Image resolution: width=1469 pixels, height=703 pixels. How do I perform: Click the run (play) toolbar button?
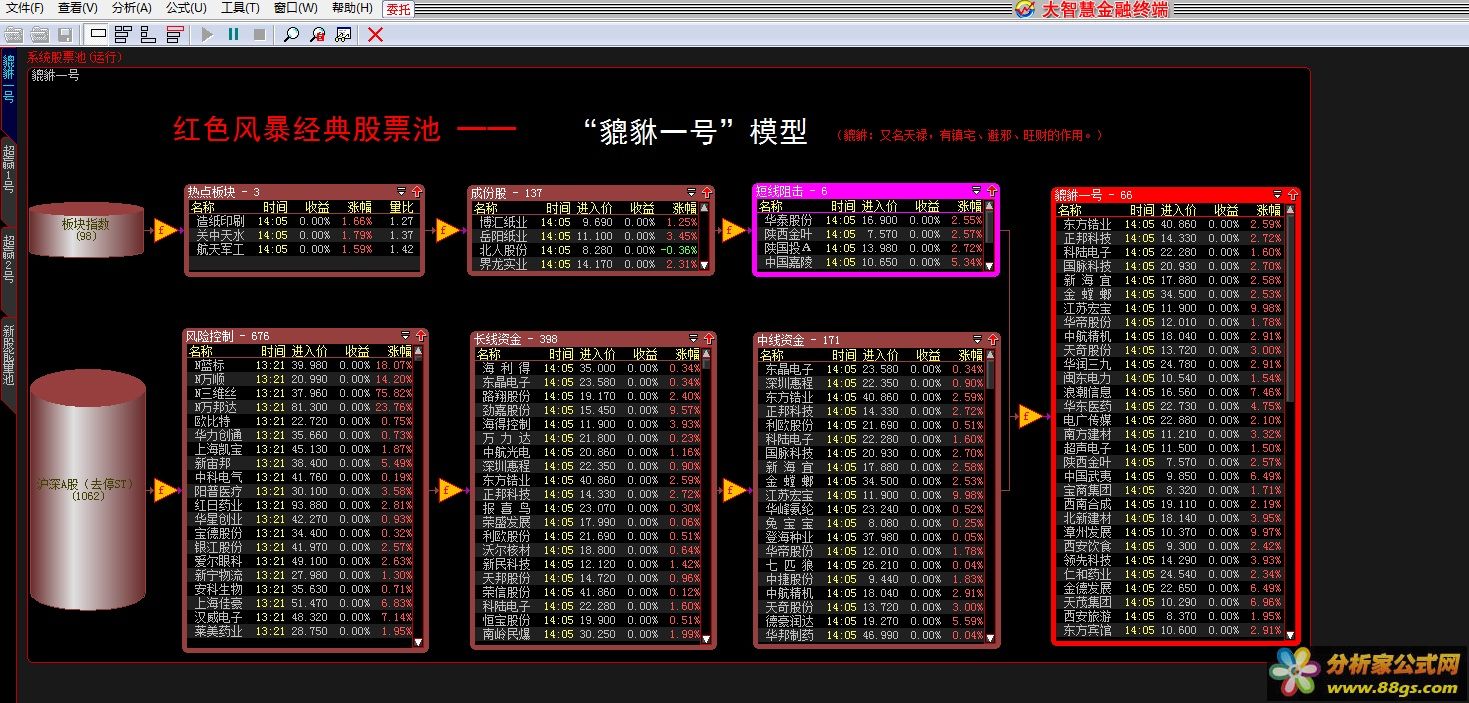(x=207, y=34)
